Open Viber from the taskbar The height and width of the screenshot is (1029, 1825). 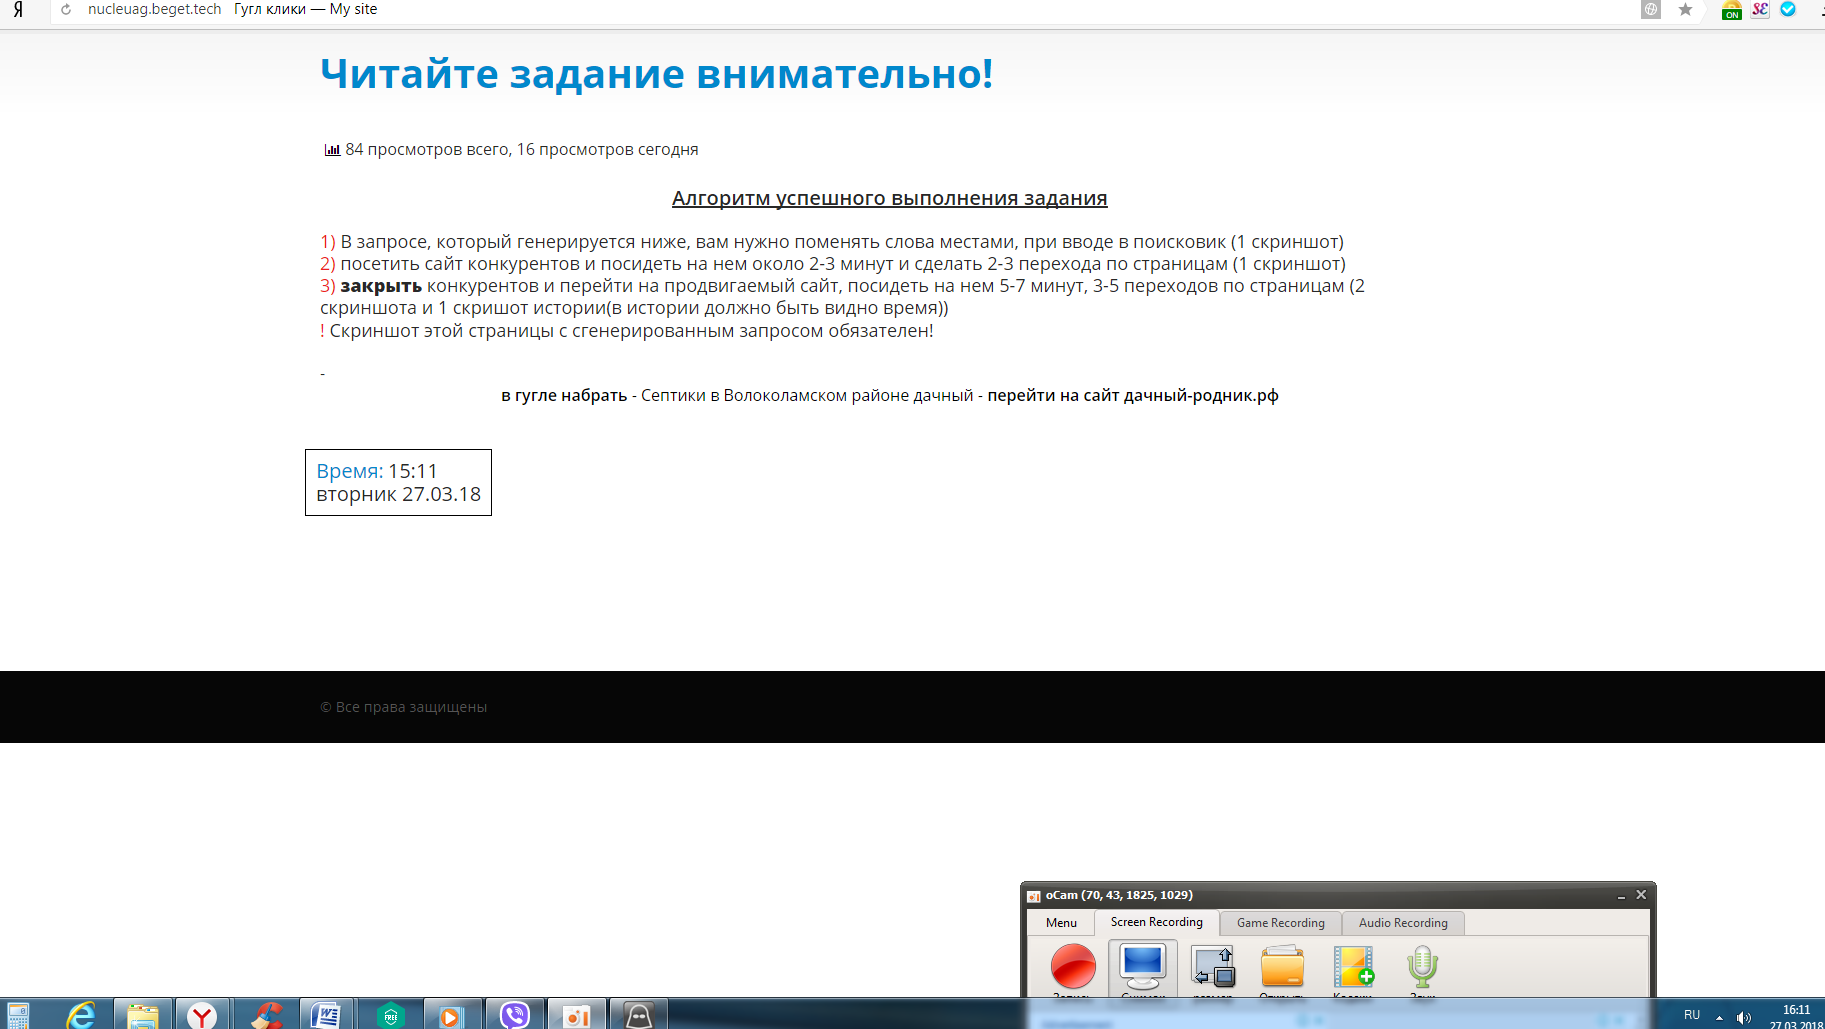tap(514, 1015)
